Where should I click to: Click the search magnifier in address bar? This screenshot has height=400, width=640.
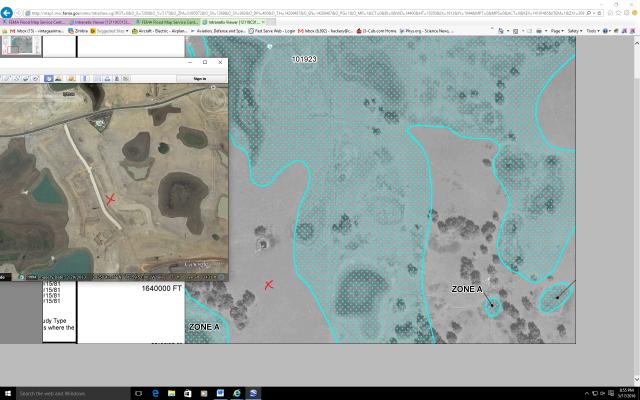[589, 13]
